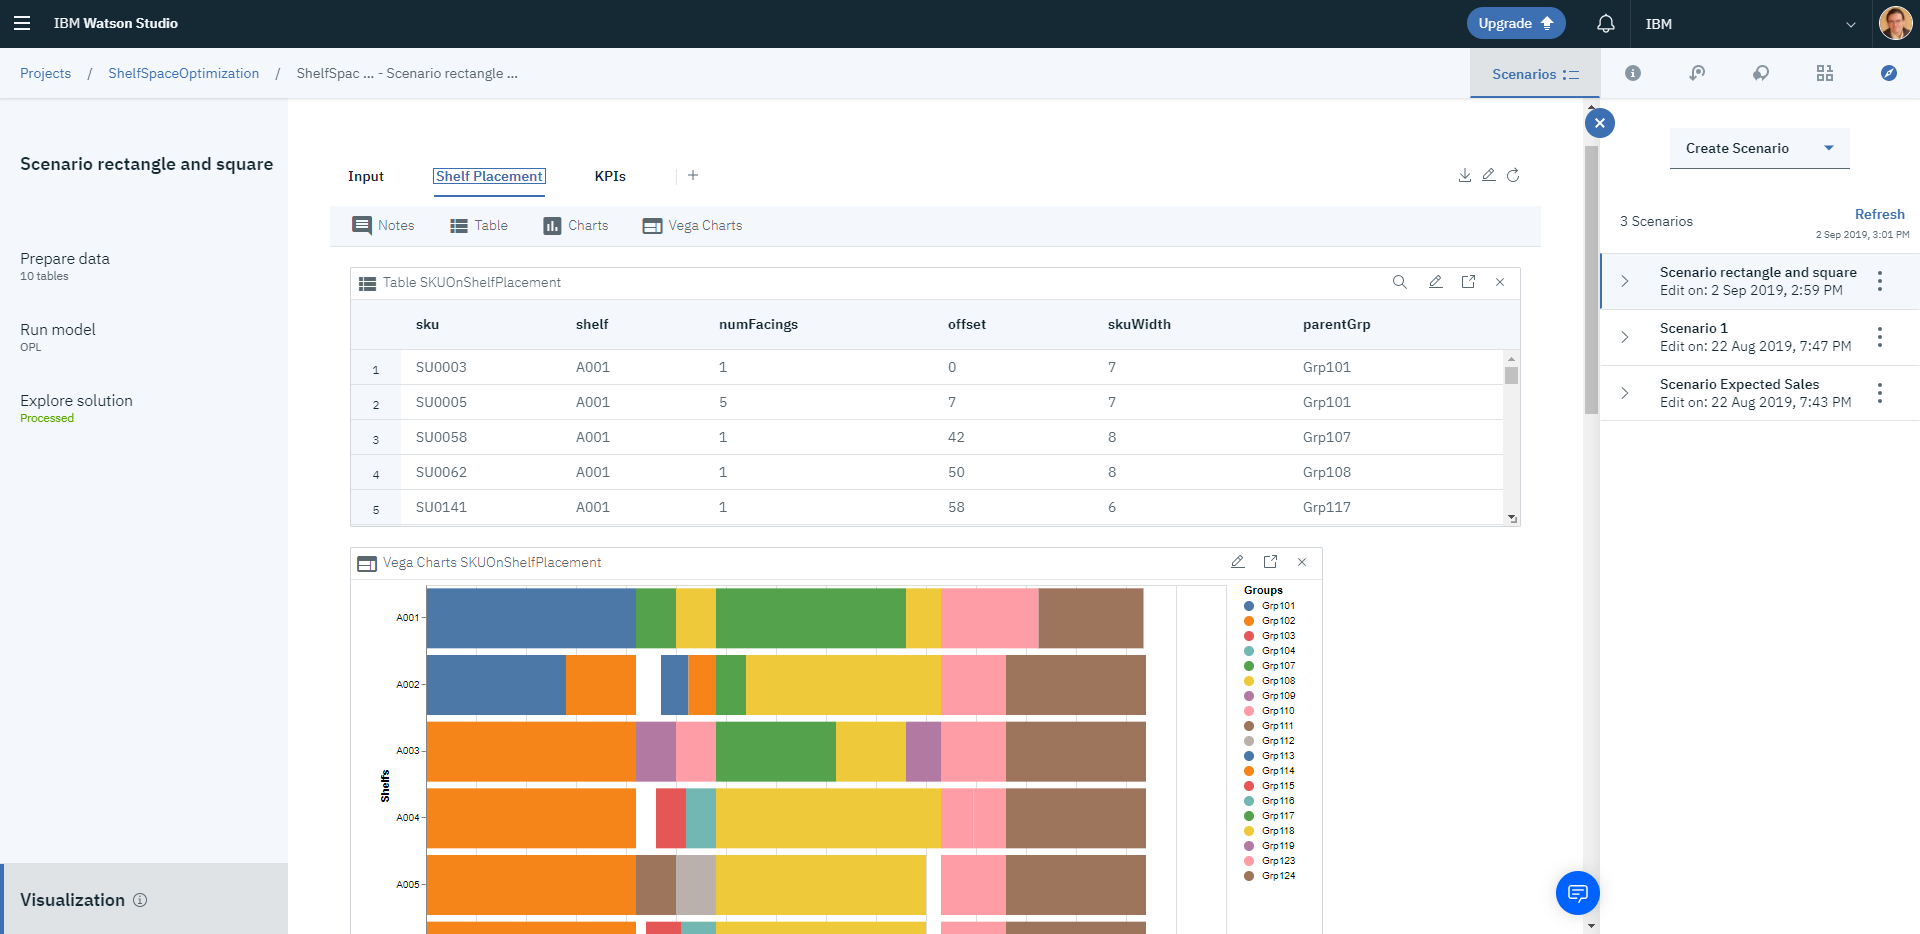
Task: Close the SKUOnShelfPlacement table widget
Action: coord(1500,282)
